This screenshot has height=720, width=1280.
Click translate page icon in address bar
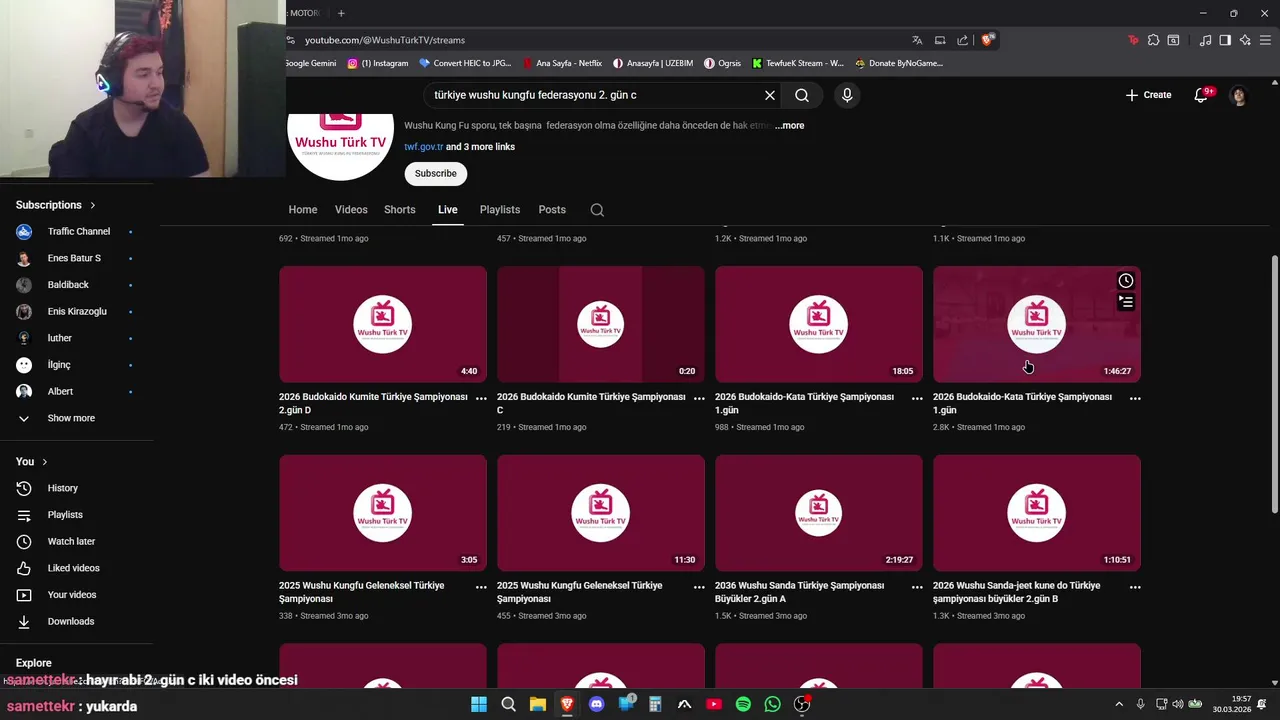pos(917,40)
